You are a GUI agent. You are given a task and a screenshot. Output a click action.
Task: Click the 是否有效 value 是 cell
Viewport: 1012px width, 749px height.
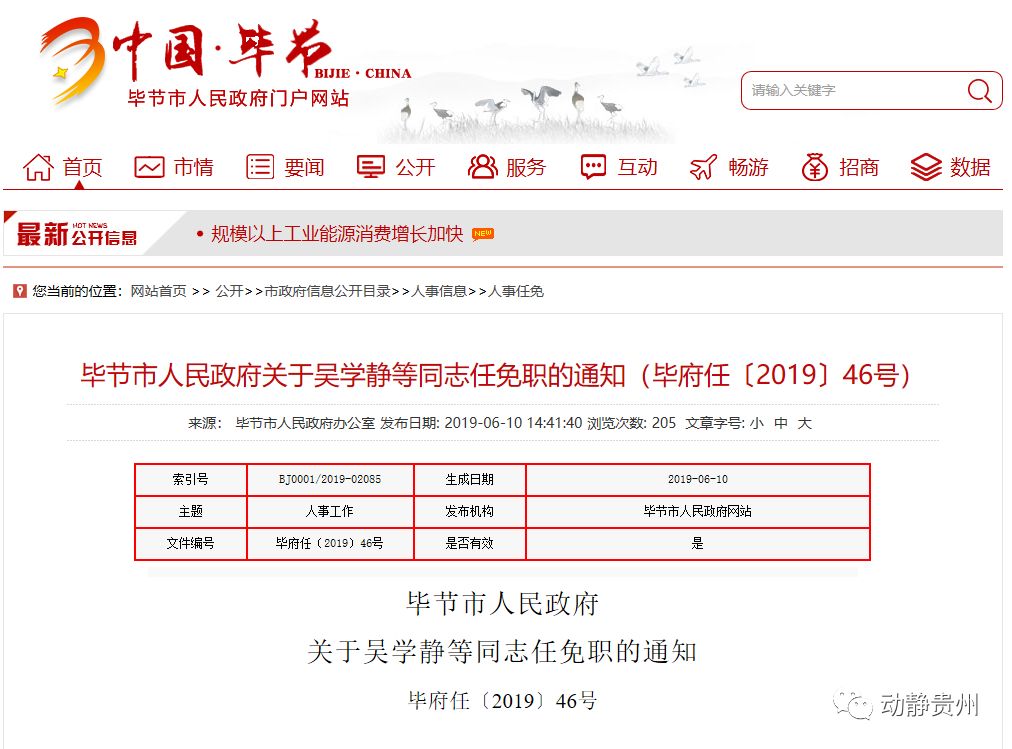coord(698,543)
